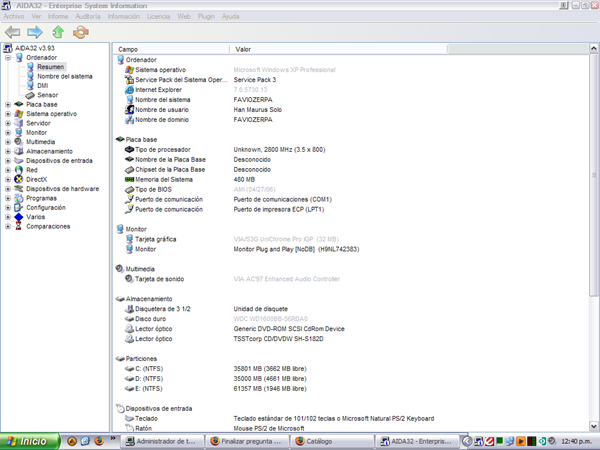Switch to Finalizar pregunta taskbar window

pyautogui.click(x=247, y=441)
